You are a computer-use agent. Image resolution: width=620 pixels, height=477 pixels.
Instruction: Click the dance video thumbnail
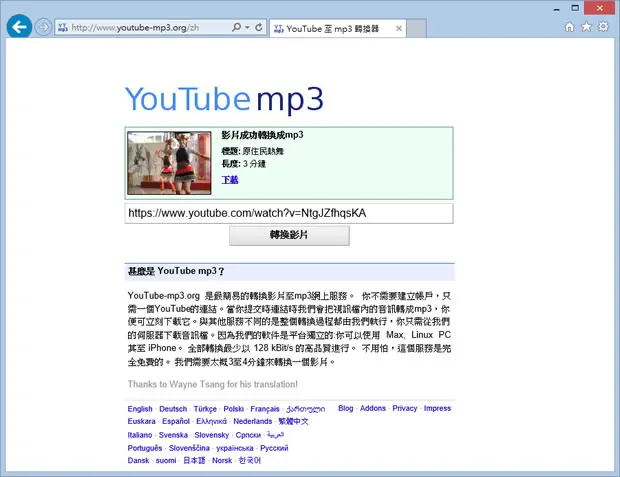[x=169, y=163]
